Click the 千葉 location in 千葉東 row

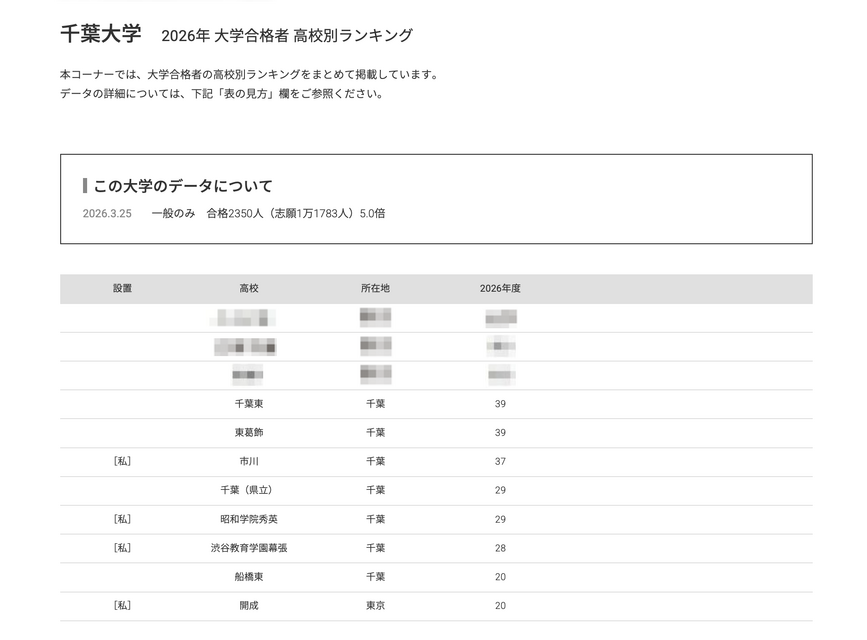pyautogui.click(x=375, y=404)
